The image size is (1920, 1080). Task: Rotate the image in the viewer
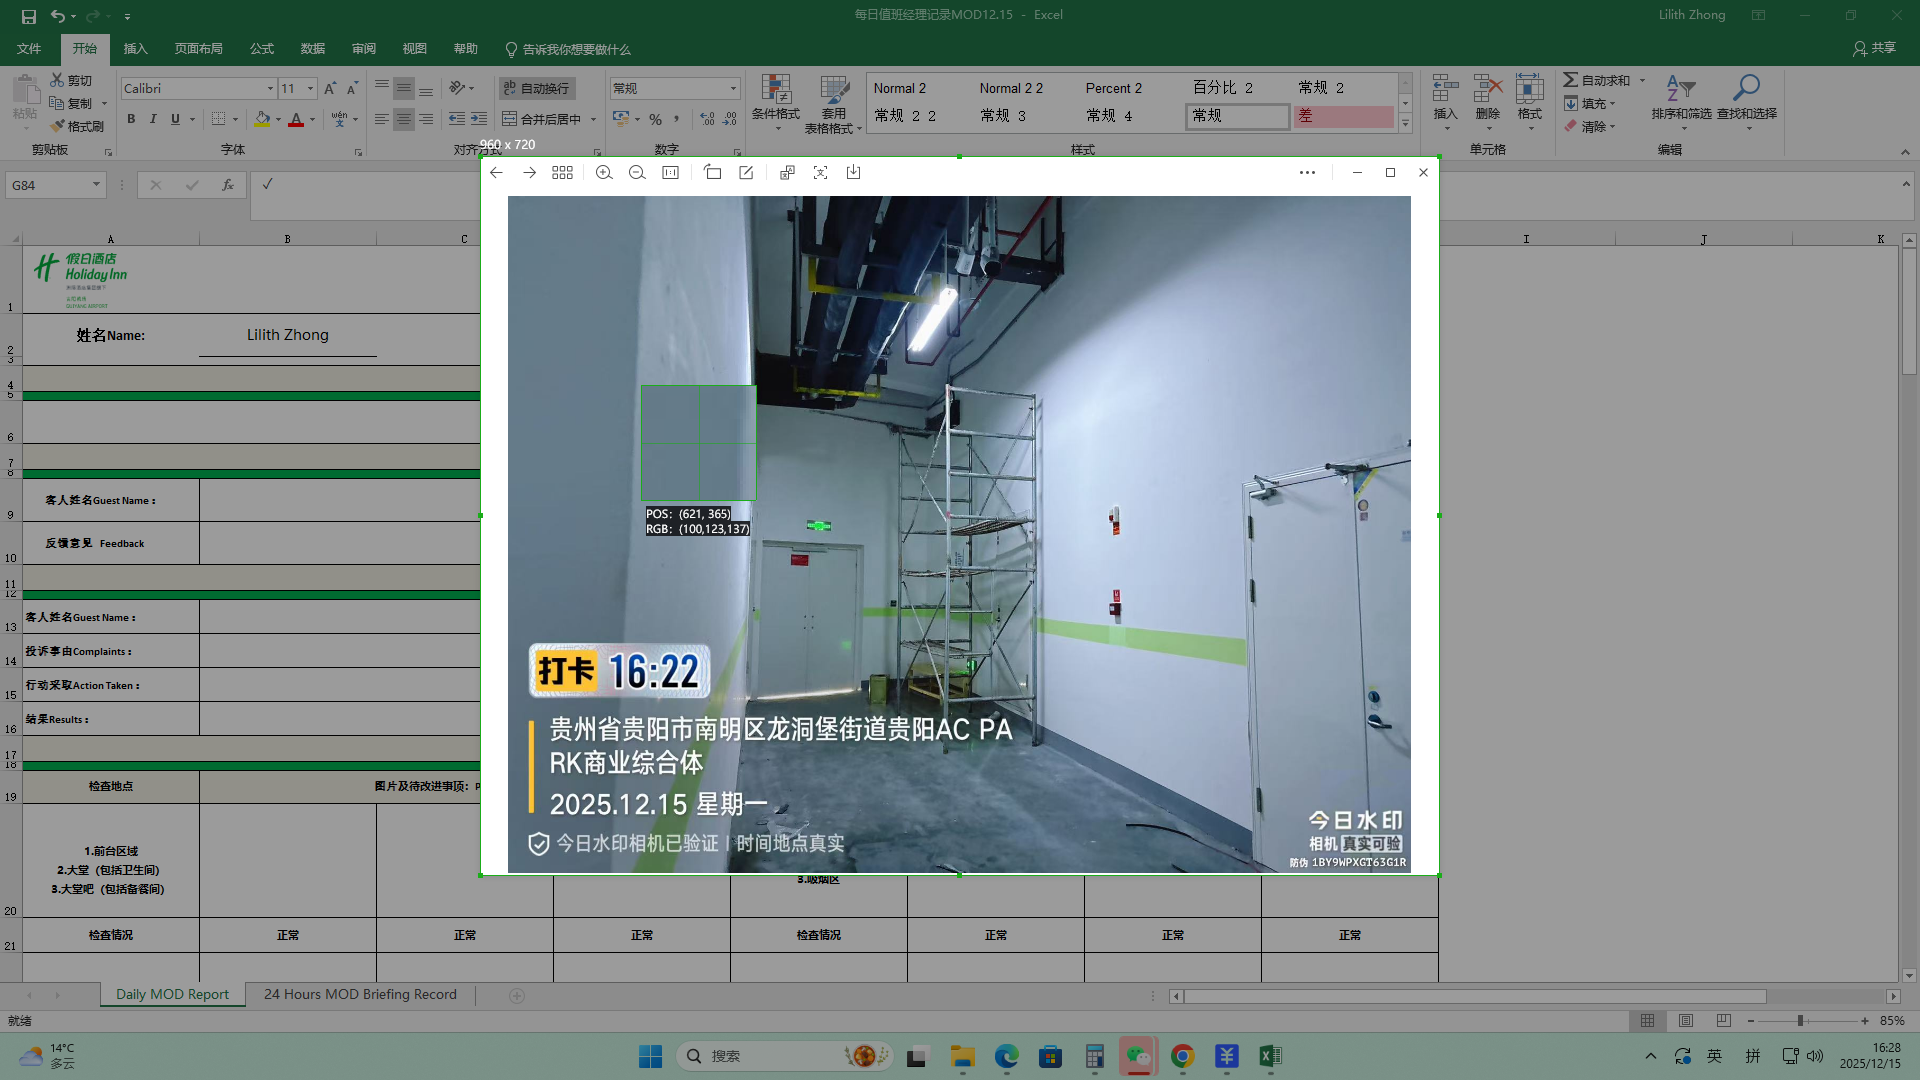point(712,173)
